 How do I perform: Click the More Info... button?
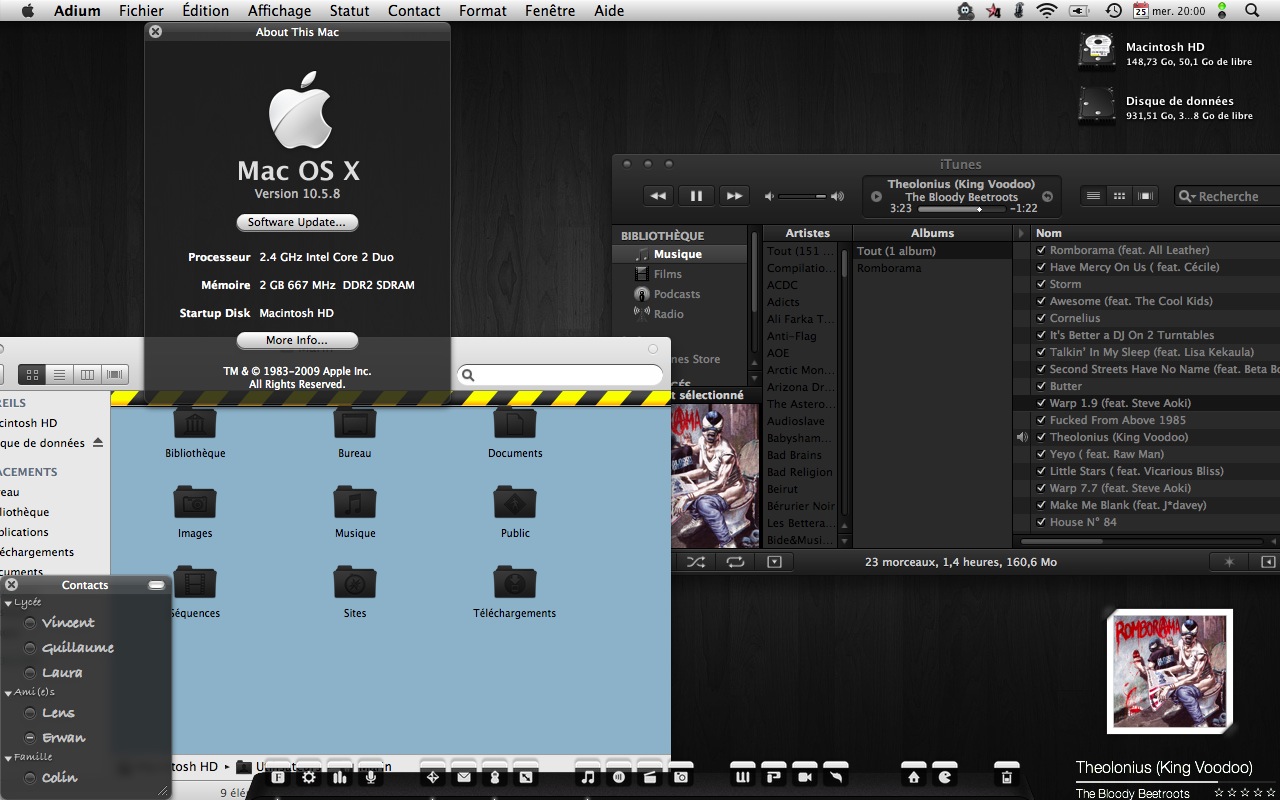(297, 340)
